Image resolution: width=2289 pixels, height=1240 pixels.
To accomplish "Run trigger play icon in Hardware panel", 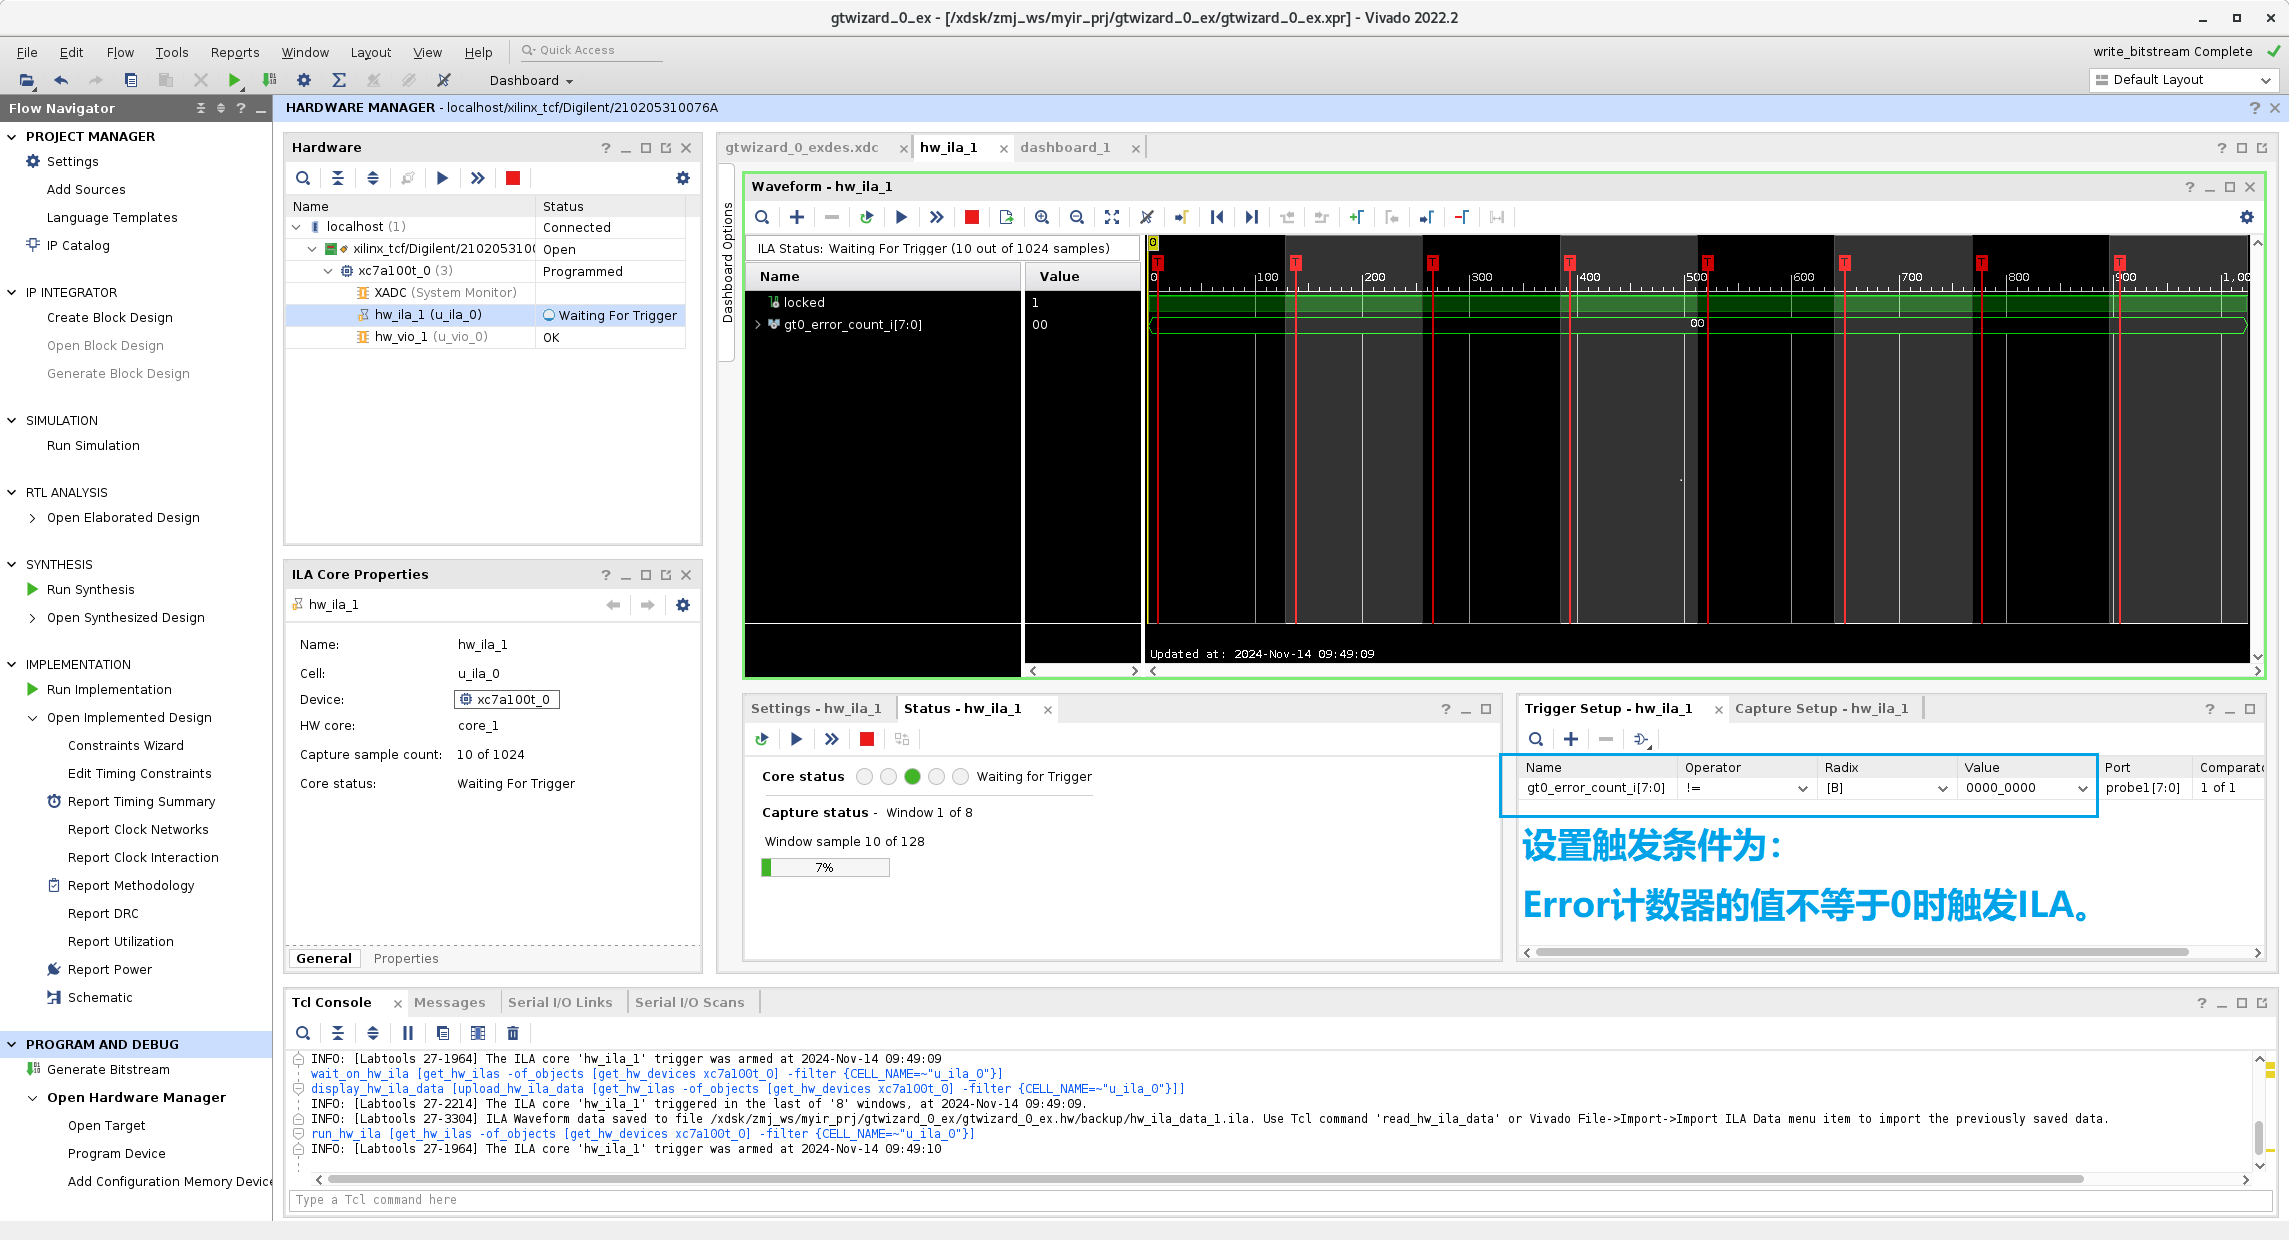I will (x=442, y=178).
